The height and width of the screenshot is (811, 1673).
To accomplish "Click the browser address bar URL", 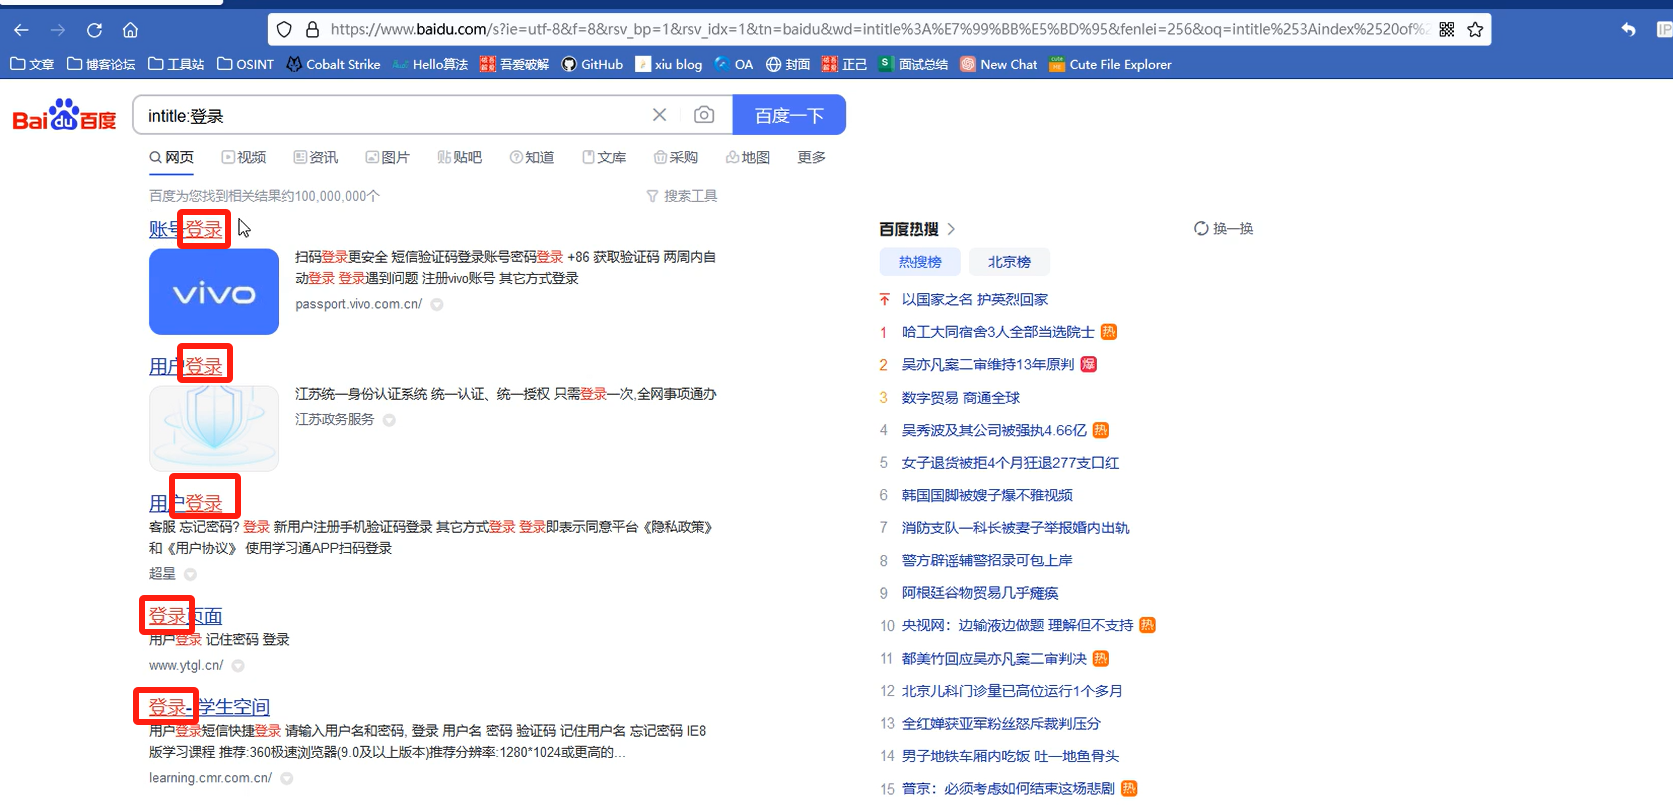I will coord(878,30).
